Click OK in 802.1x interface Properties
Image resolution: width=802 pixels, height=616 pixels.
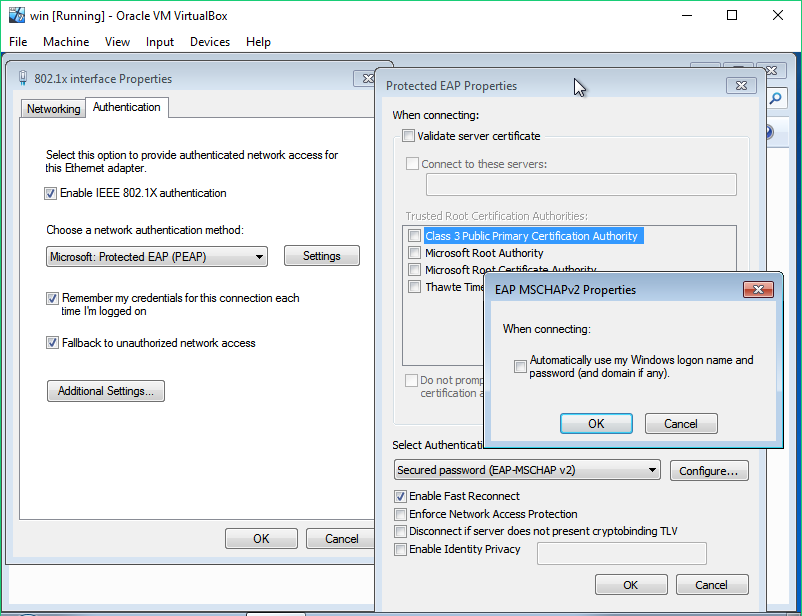(x=261, y=539)
